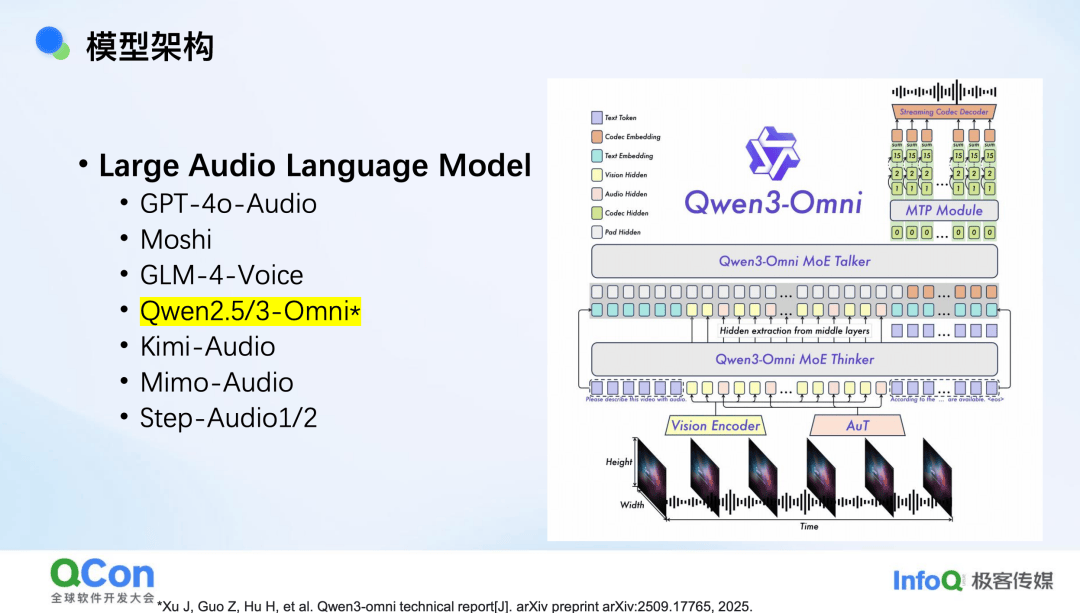1080x613 pixels.
Task: Click the Qwen3-Omni MoE Thinker block
Action: (794, 360)
